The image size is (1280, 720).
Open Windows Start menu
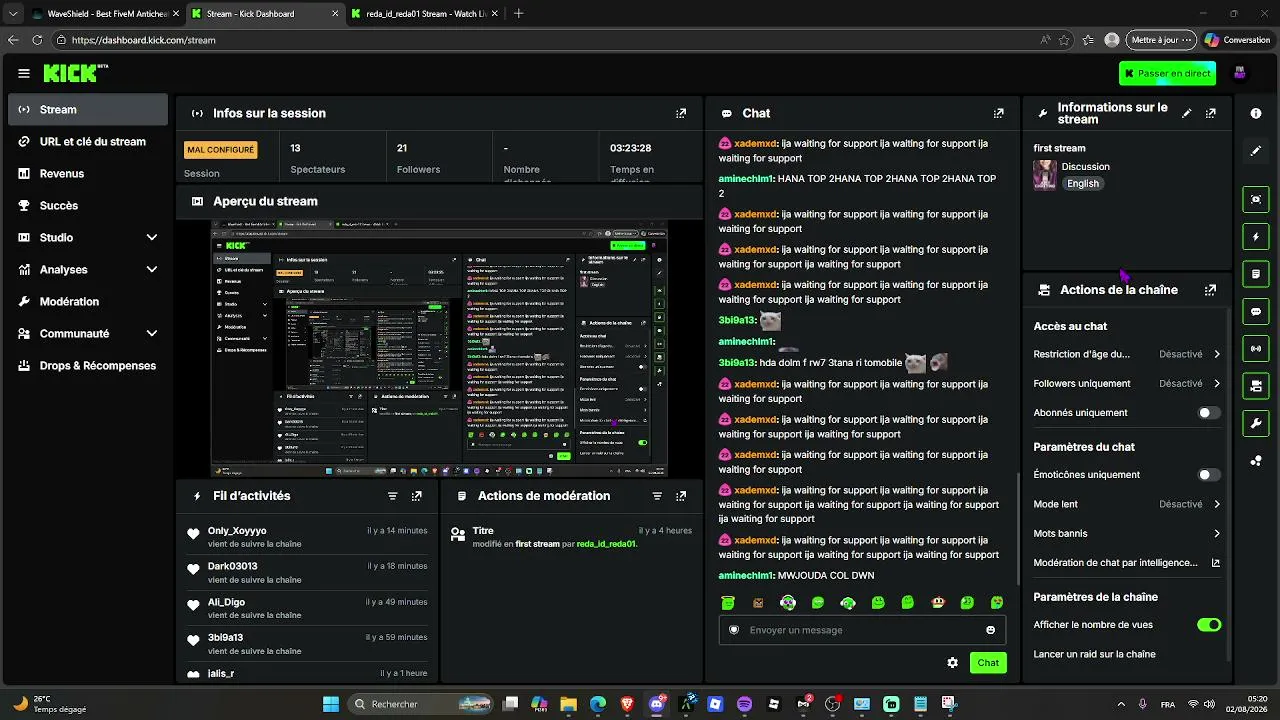tap(331, 704)
